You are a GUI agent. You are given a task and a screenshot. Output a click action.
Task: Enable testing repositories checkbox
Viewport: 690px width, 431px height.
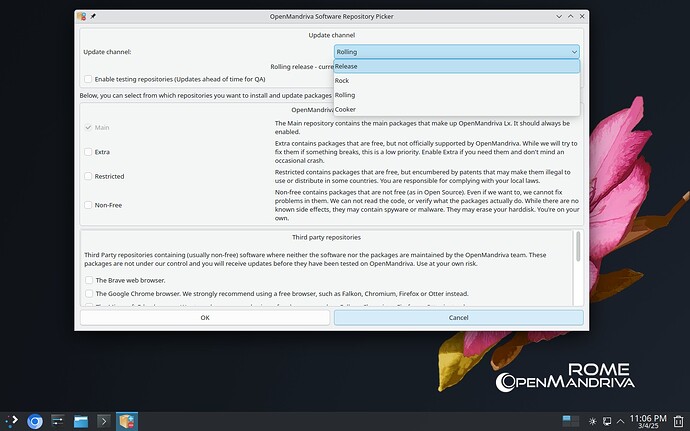point(88,78)
